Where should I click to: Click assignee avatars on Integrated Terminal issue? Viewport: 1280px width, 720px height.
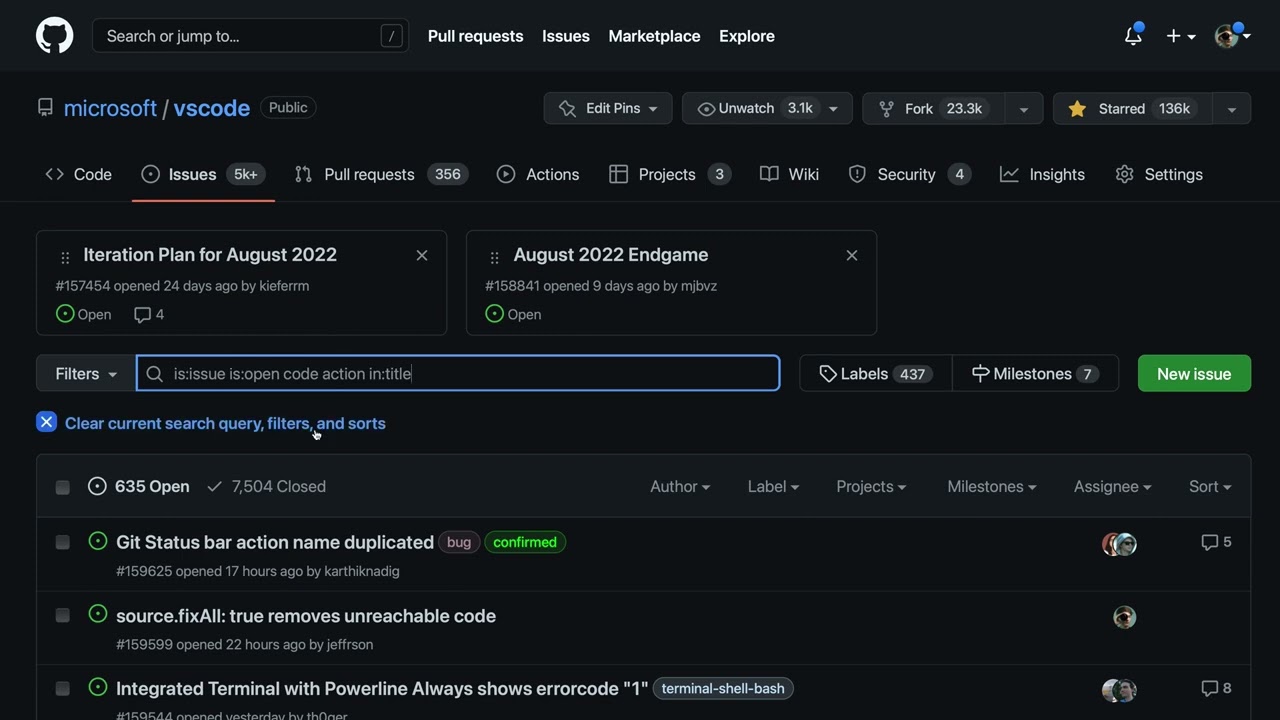click(x=1120, y=690)
